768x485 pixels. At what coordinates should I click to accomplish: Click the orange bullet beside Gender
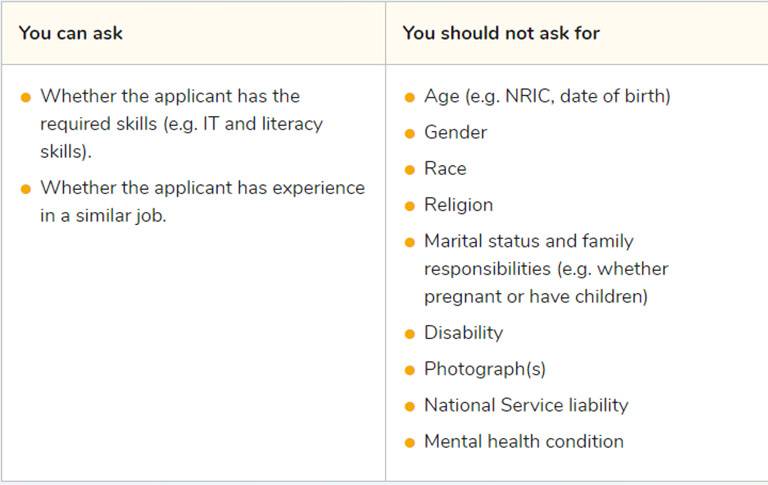click(x=410, y=134)
